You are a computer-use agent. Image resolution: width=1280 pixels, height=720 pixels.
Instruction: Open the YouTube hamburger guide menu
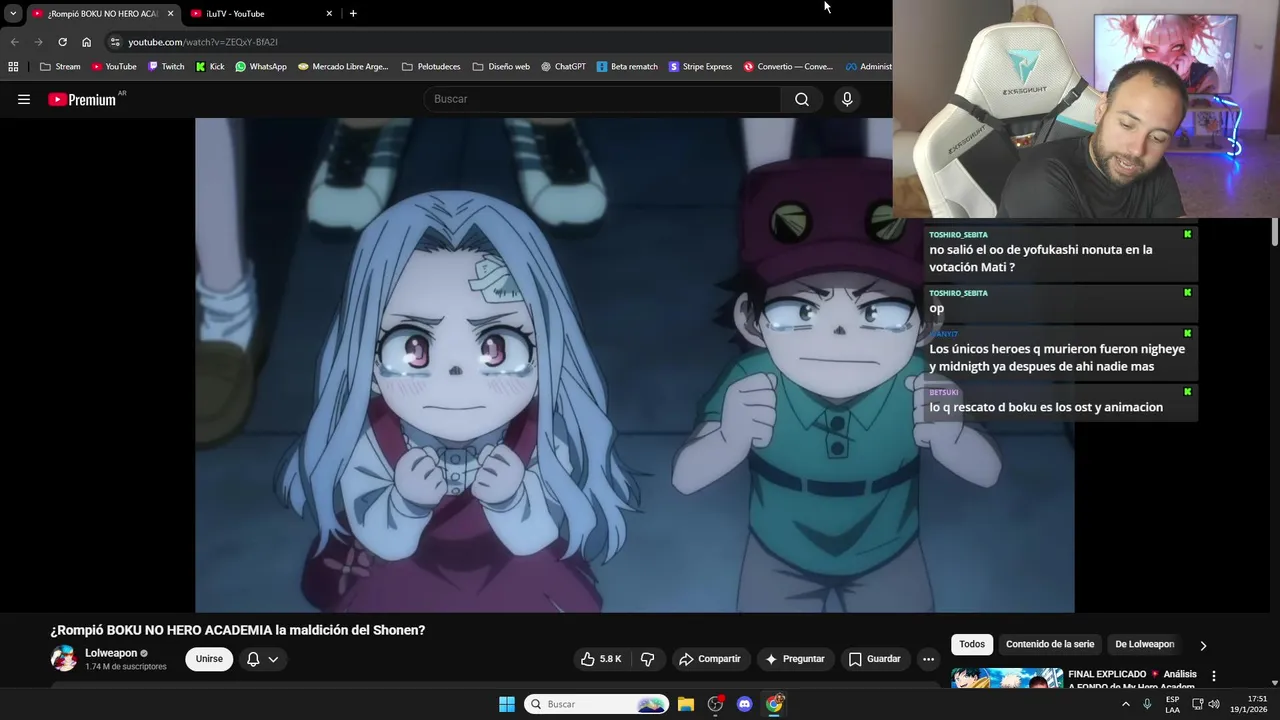(24, 99)
